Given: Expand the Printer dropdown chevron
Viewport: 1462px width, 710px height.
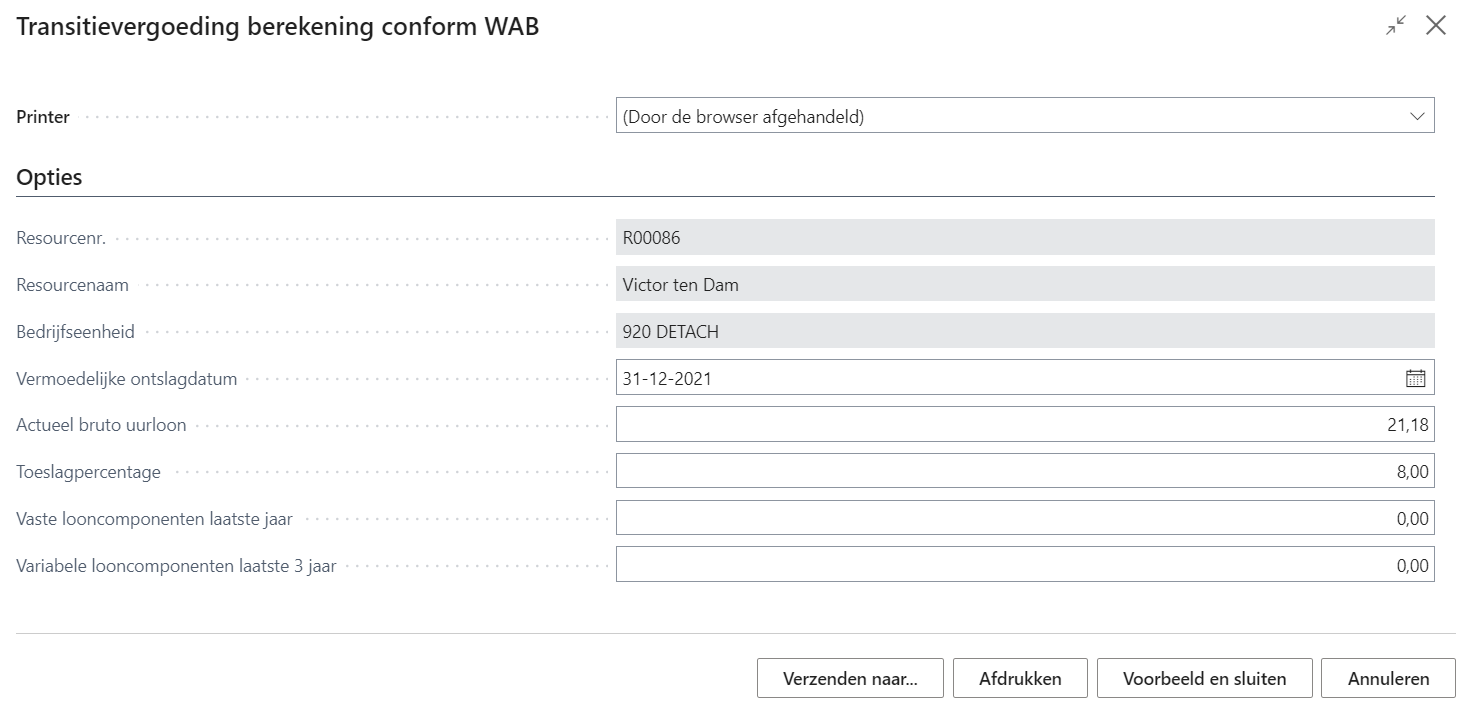Looking at the screenshot, I should click(x=1416, y=117).
